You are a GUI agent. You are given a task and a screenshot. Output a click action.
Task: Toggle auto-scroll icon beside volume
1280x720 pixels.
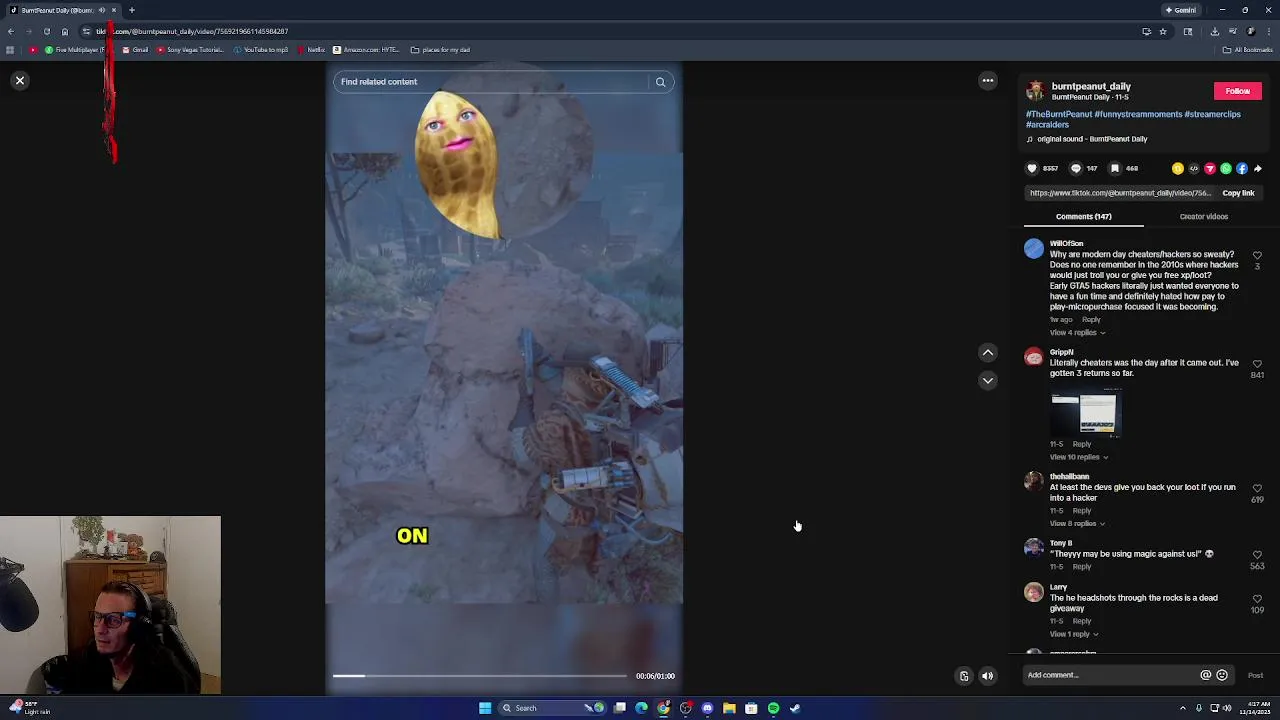964,676
